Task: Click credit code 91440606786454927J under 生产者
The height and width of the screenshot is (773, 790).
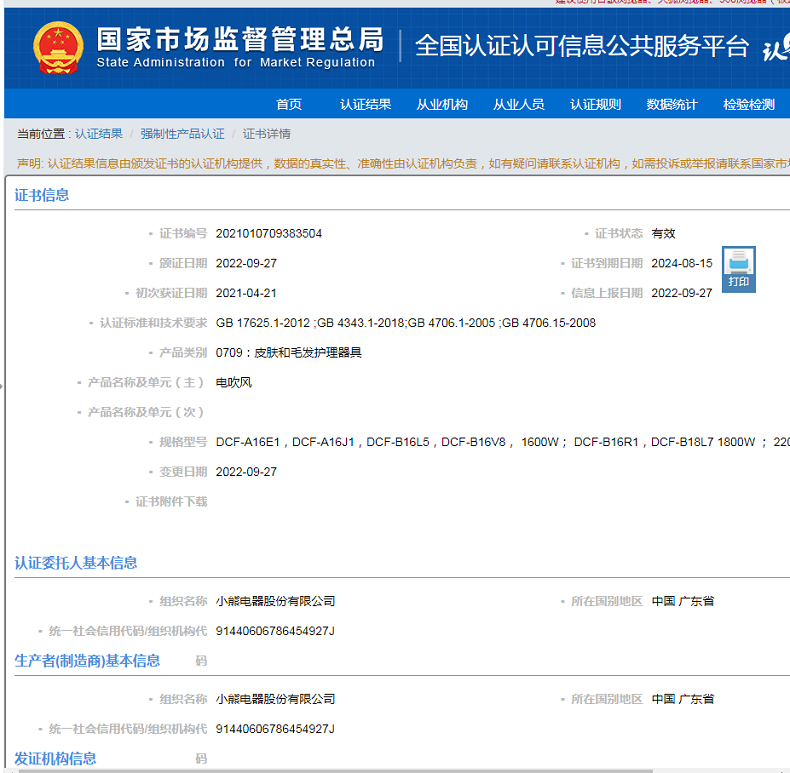Action: [x=275, y=729]
